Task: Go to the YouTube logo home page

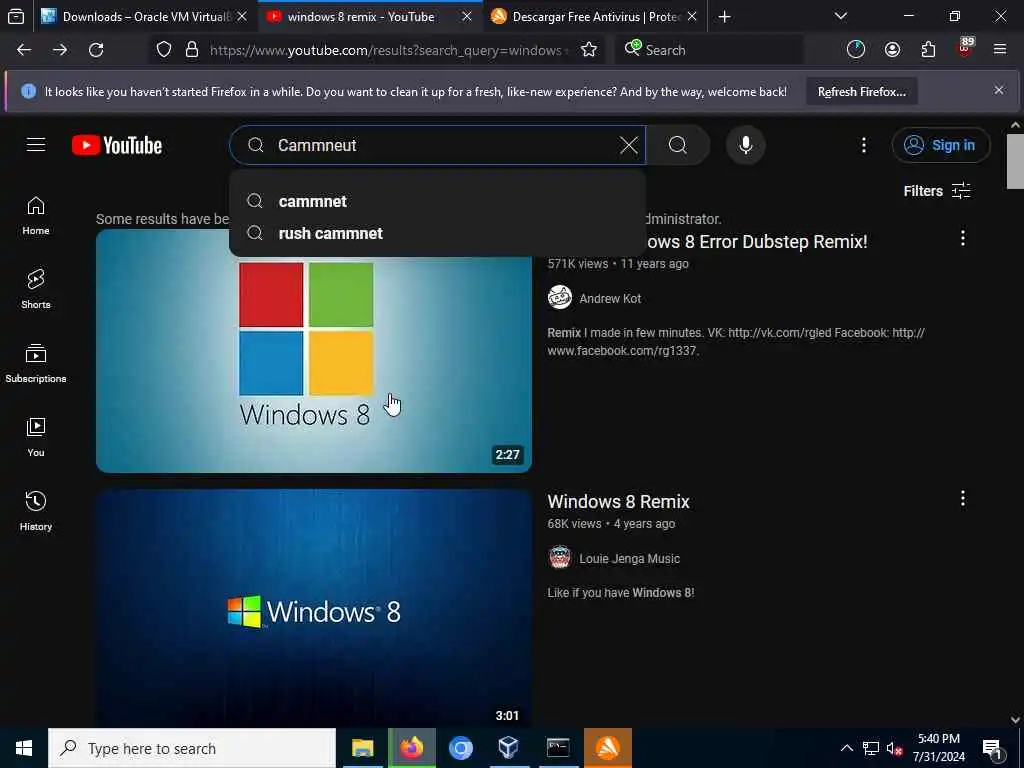Action: pyautogui.click(x=117, y=145)
